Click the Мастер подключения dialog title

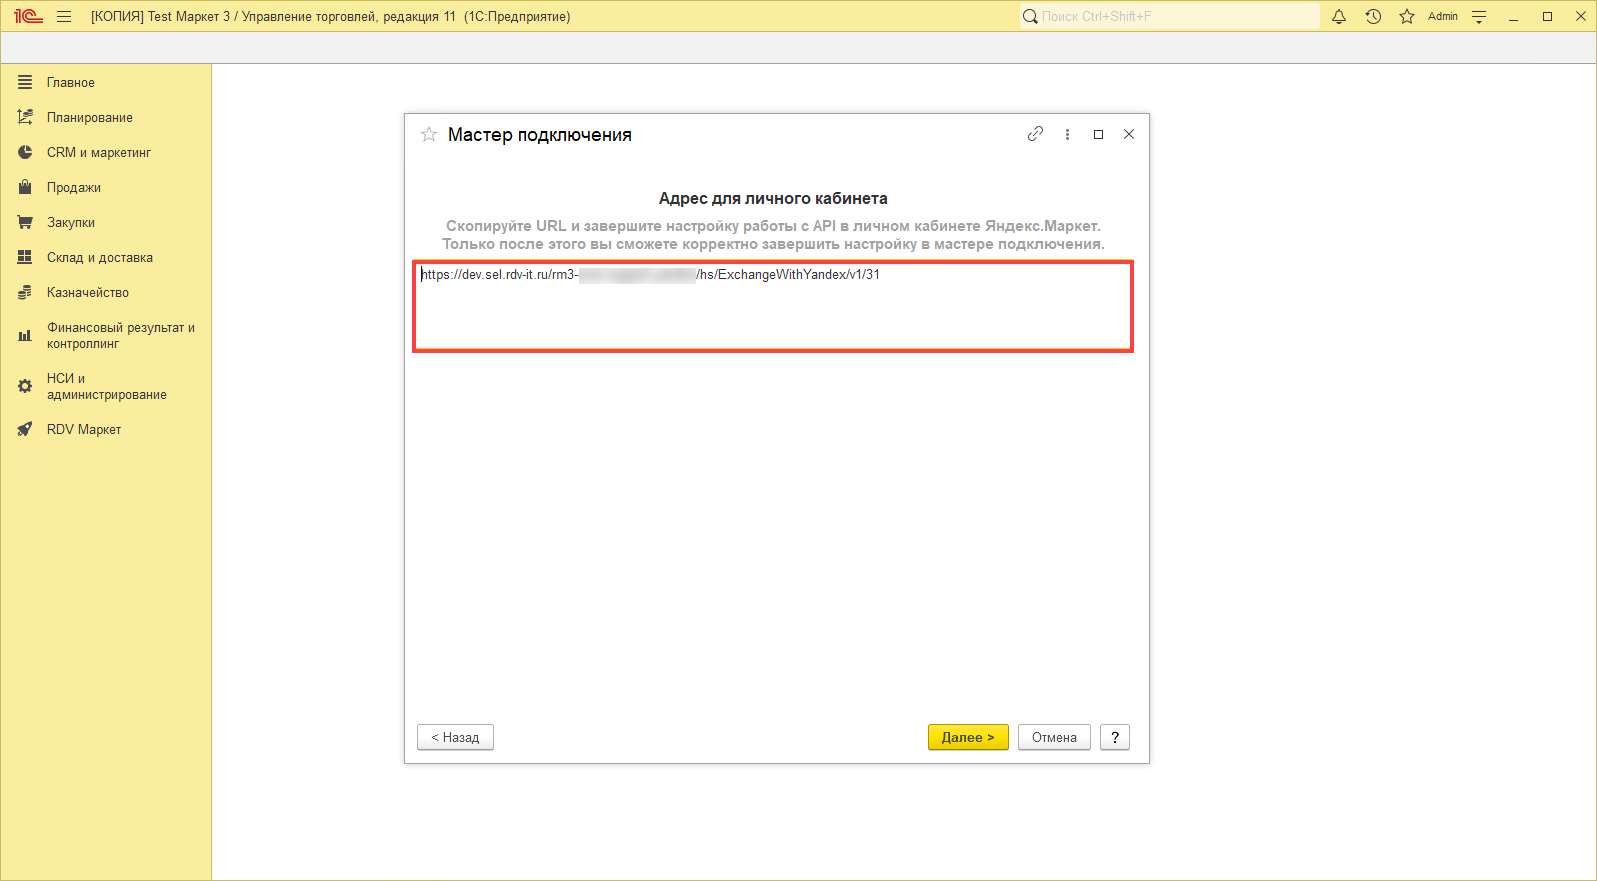coord(540,135)
